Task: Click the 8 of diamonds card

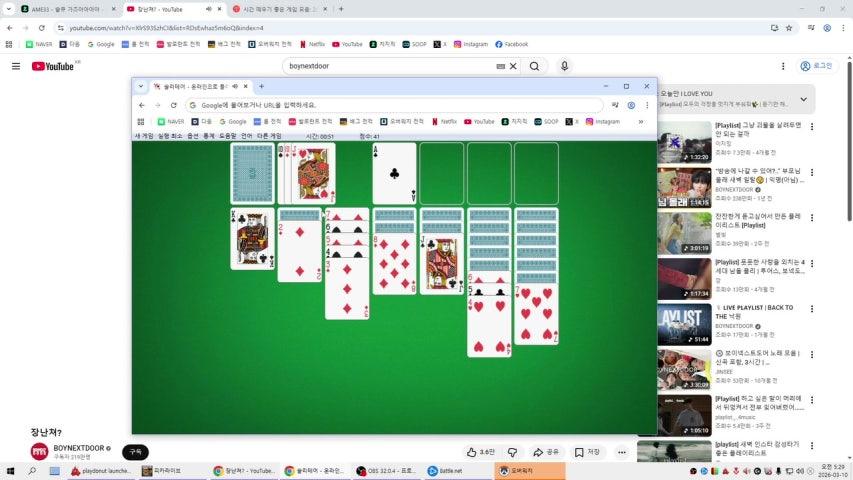Action: coord(394,264)
